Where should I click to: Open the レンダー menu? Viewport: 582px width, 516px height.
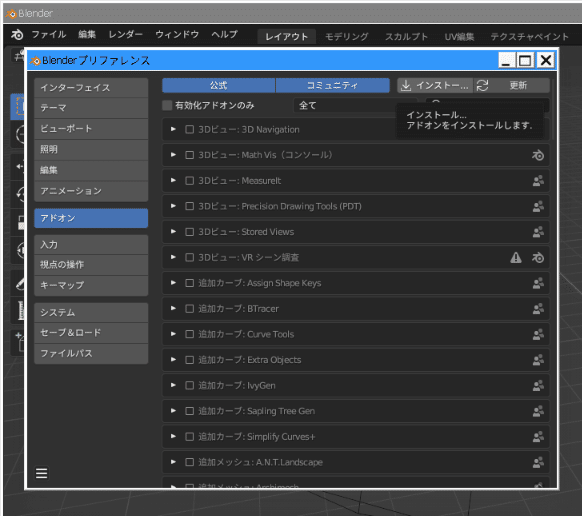125,35
